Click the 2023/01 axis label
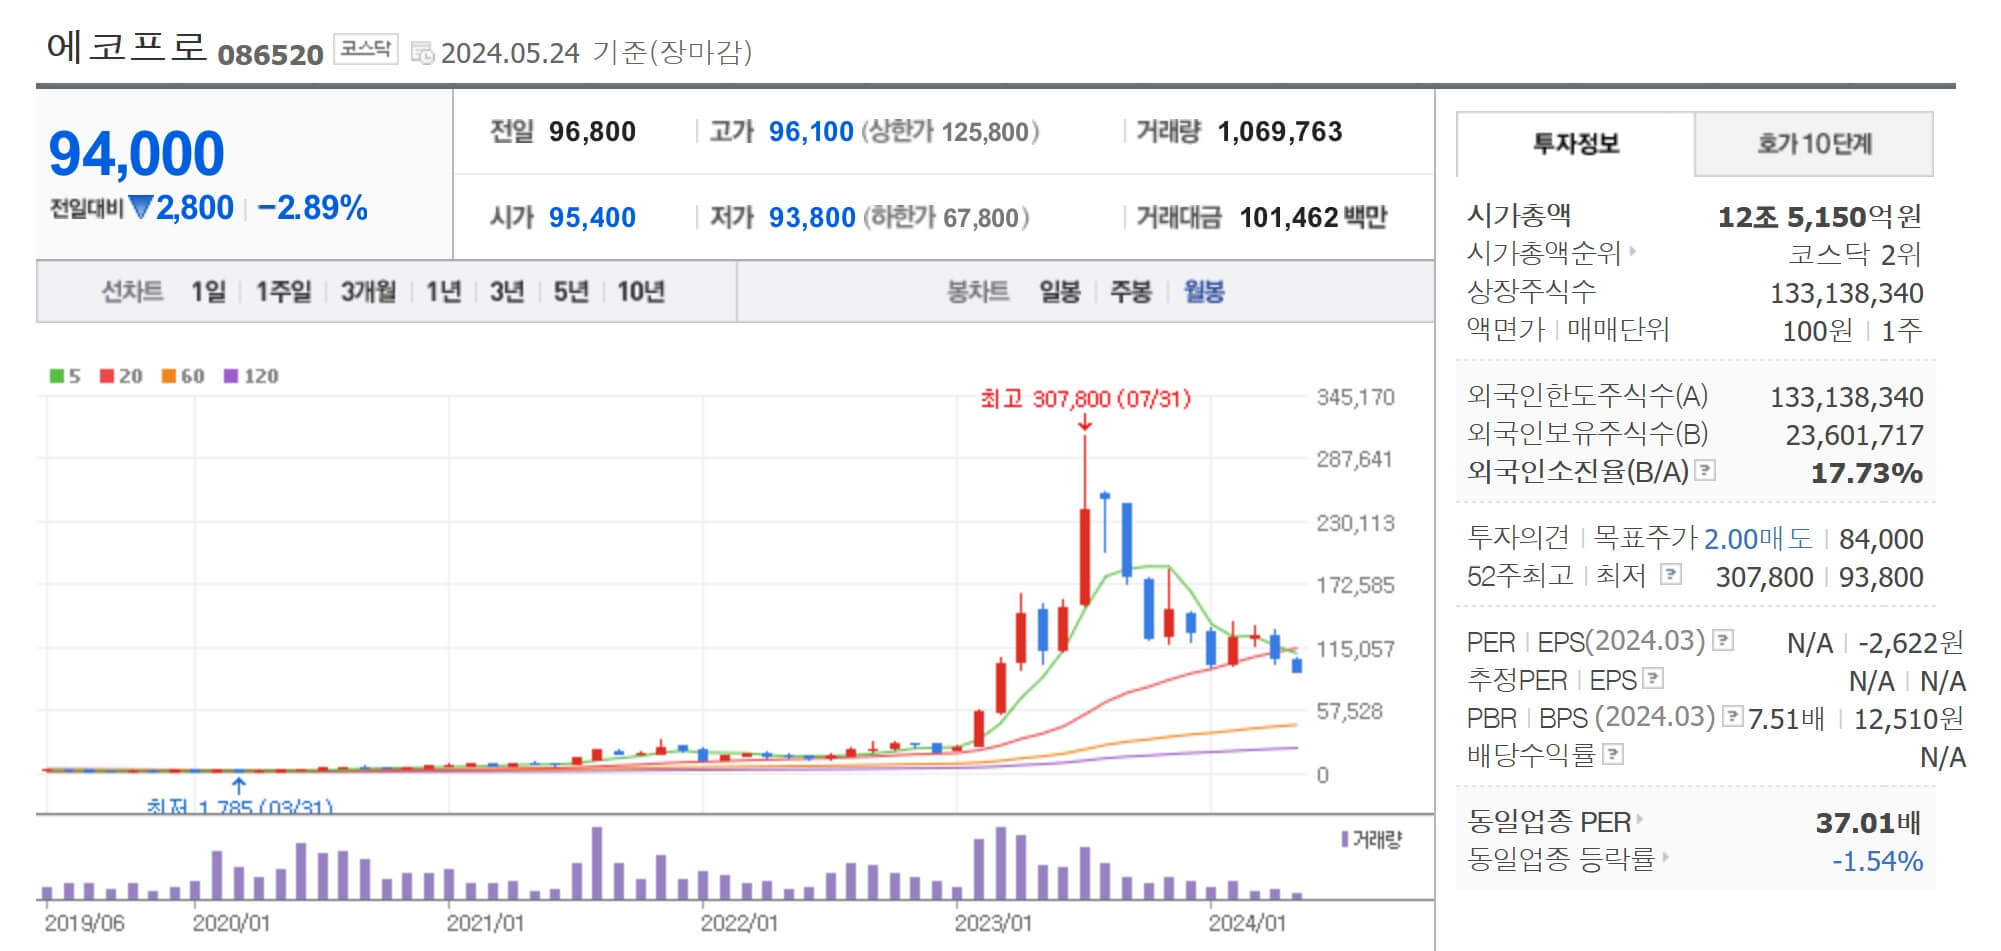Viewport: 2001px width, 951px height. tap(992, 923)
